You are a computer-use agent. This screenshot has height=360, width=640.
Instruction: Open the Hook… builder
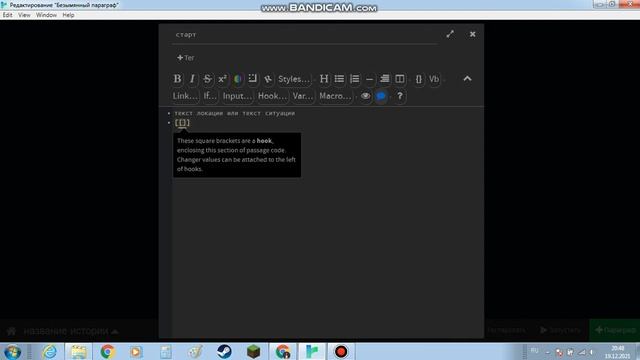(272, 96)
